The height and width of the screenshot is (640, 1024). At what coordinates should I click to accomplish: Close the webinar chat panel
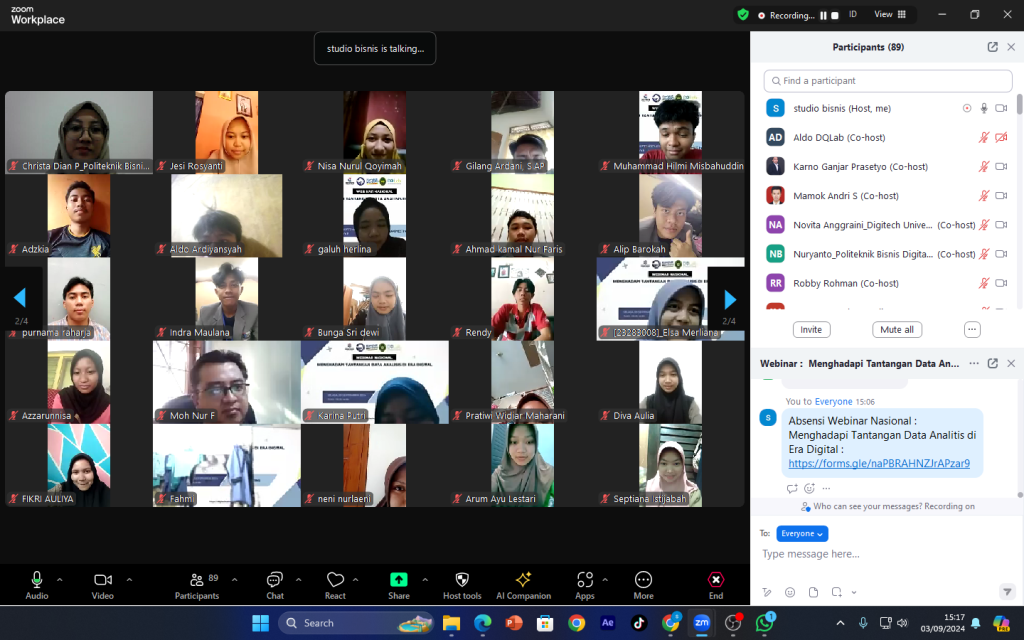[x=1011, y=363]
